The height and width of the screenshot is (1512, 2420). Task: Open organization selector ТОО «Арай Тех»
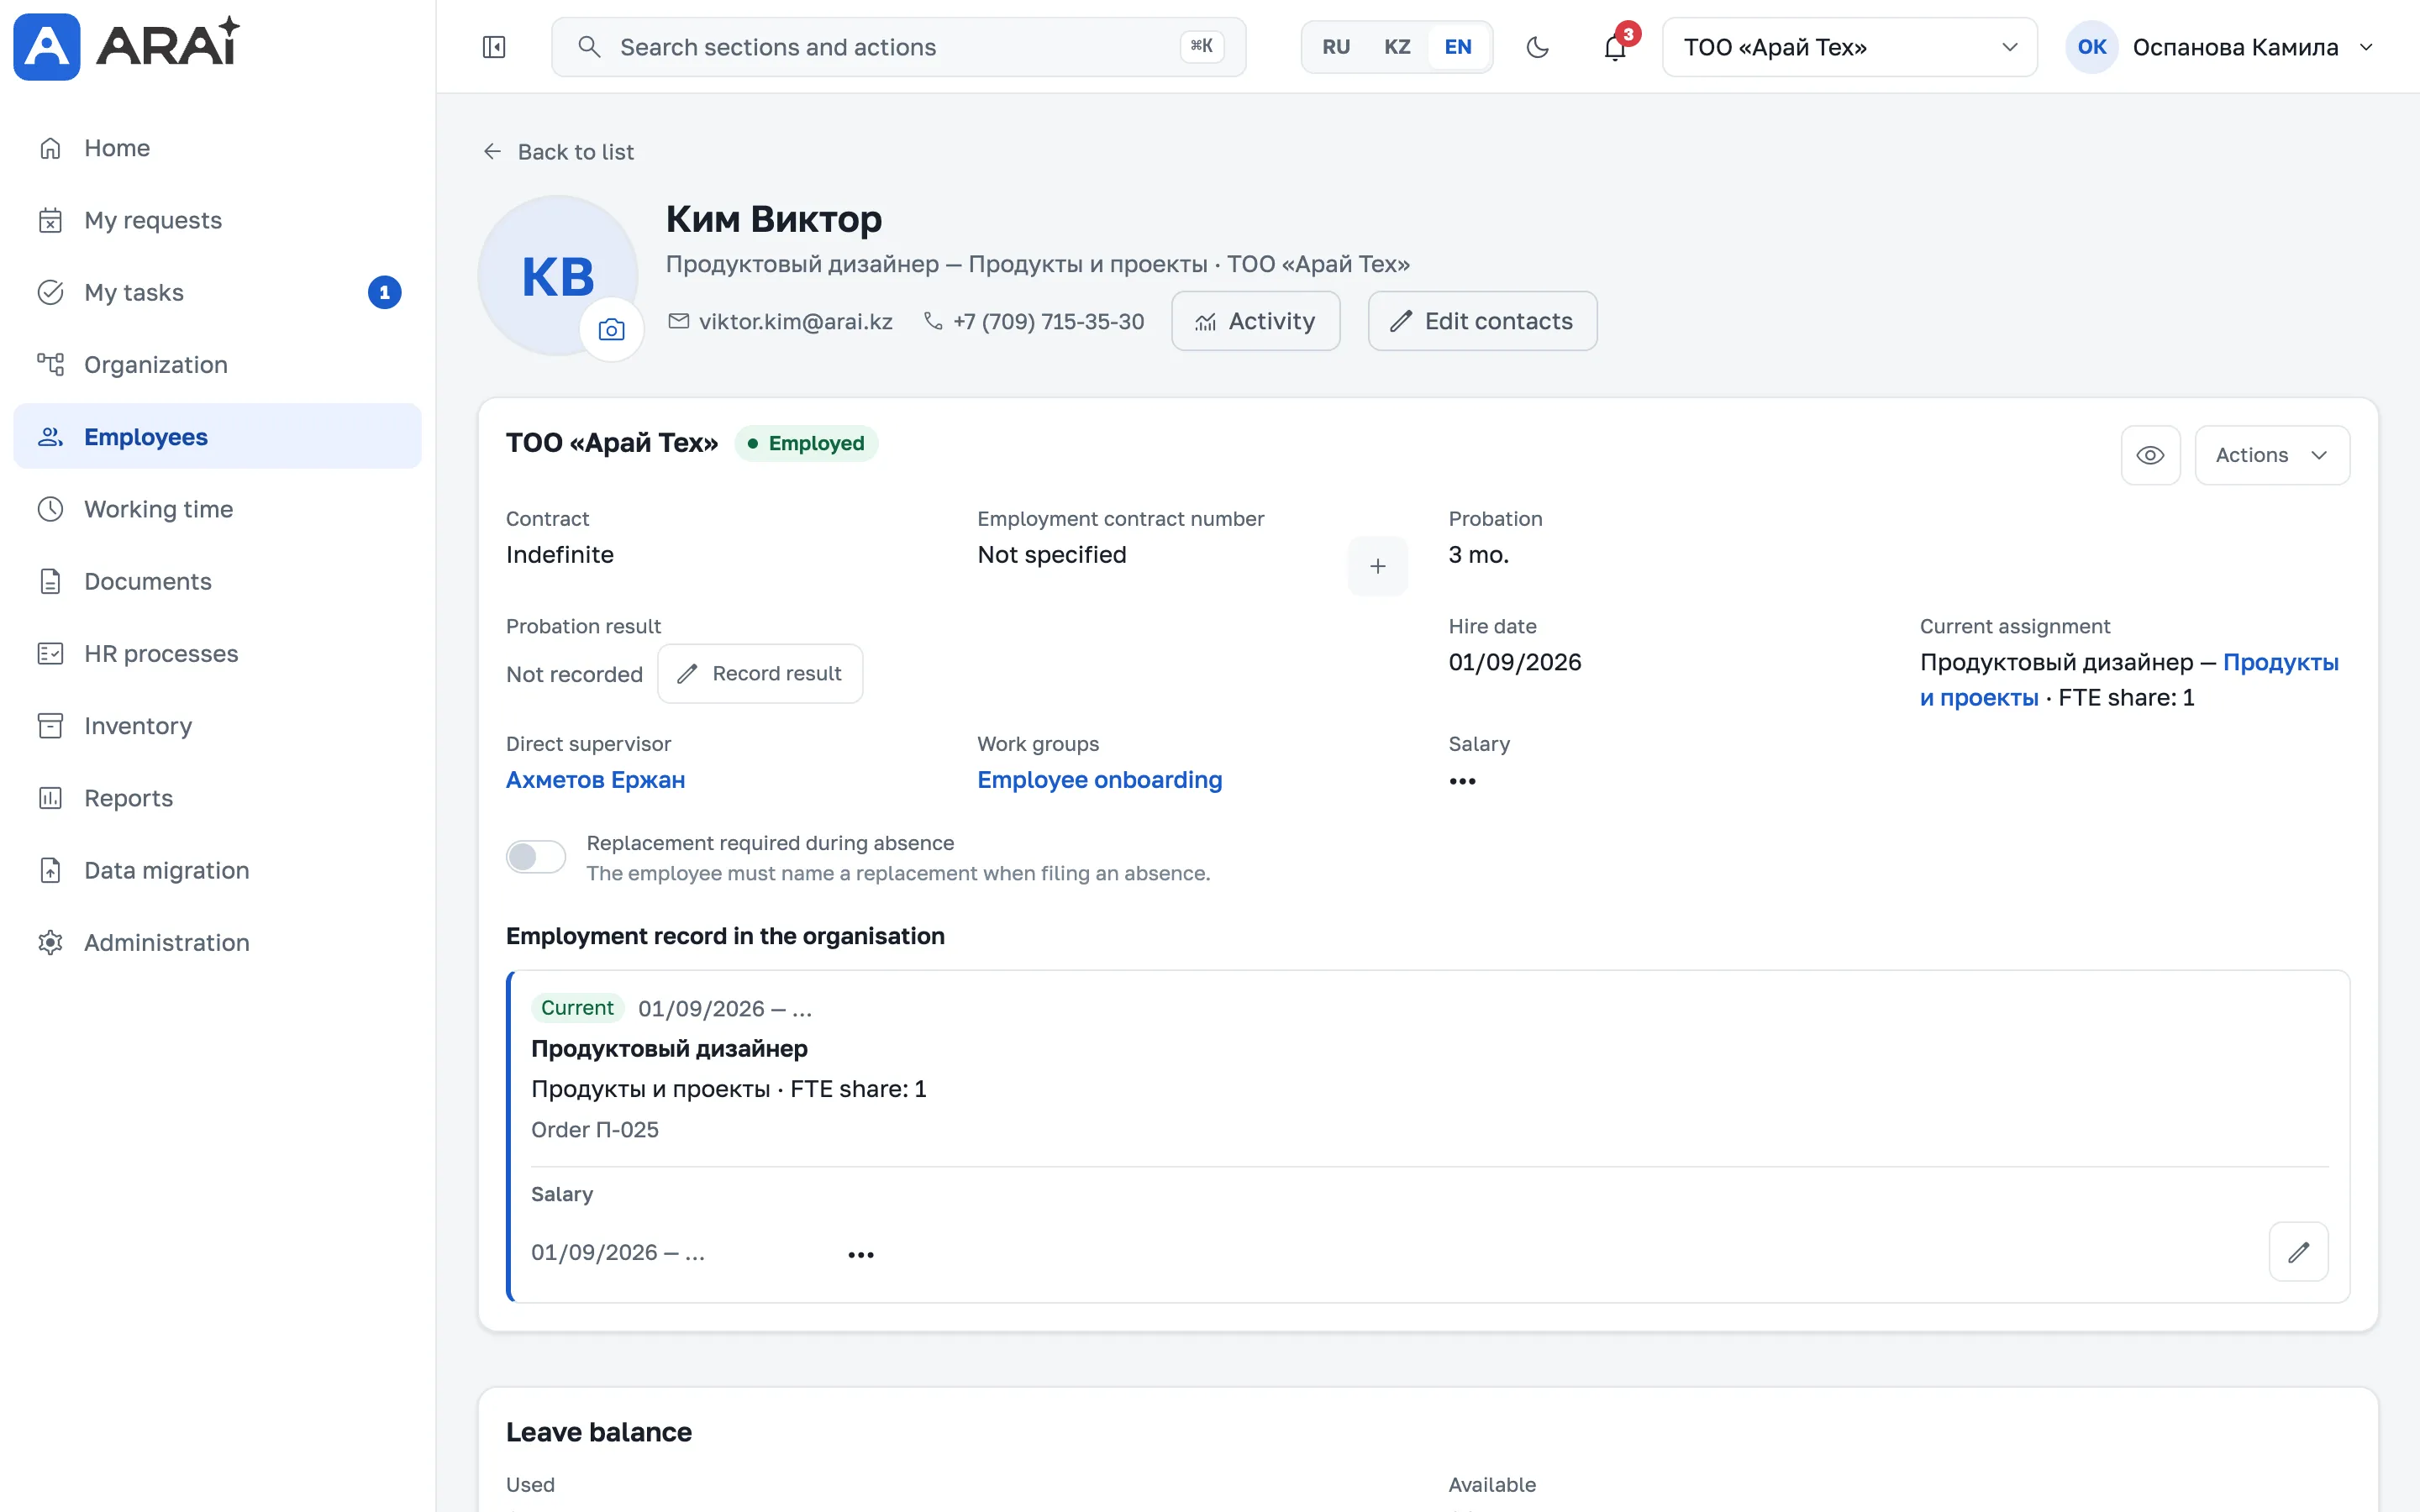point(1849,47)
